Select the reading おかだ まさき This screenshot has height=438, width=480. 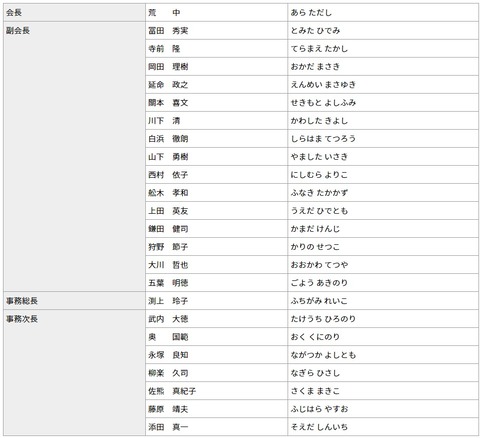tap(315, 67)
